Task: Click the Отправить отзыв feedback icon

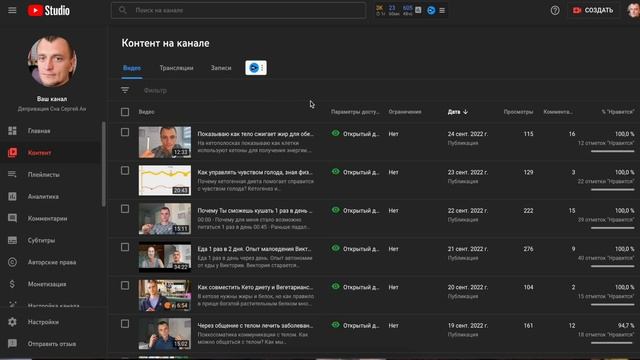Action: coord(12,344)
